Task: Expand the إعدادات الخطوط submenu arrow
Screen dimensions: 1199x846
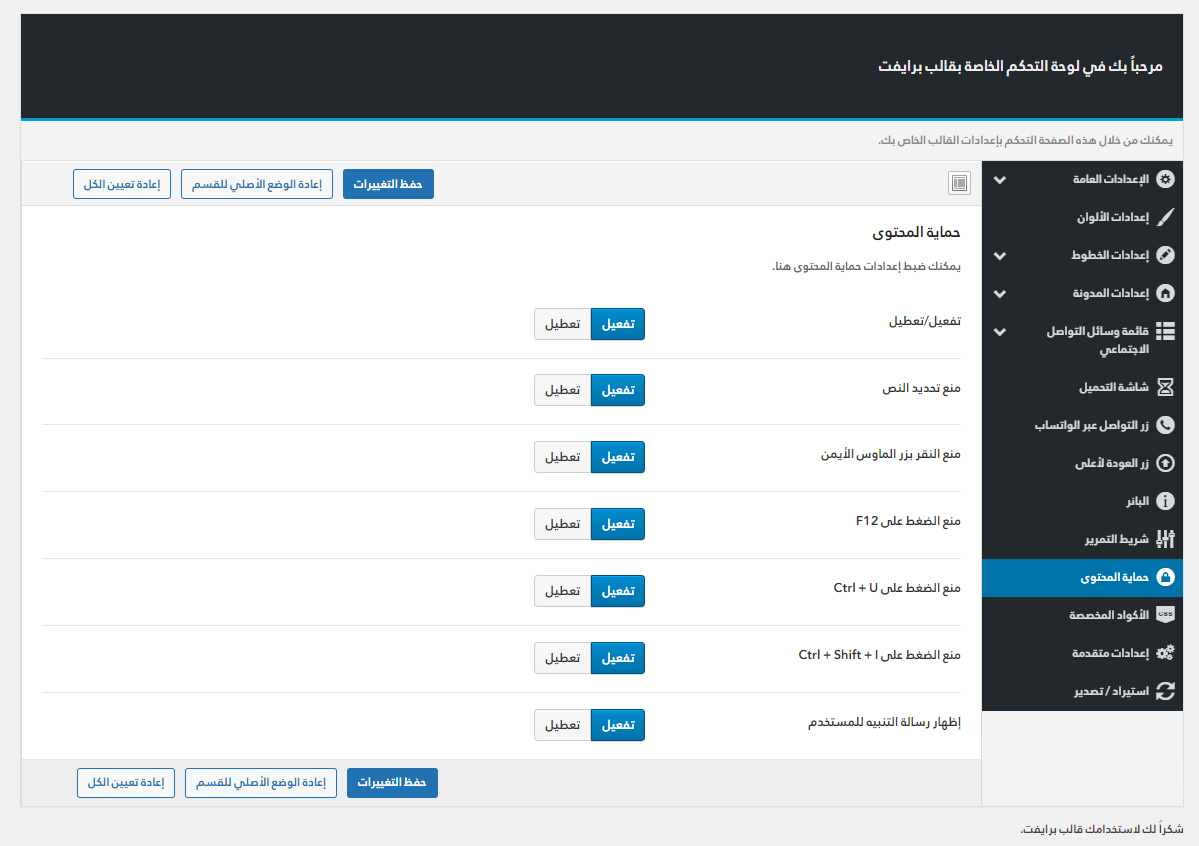Action: click(999, 256)
